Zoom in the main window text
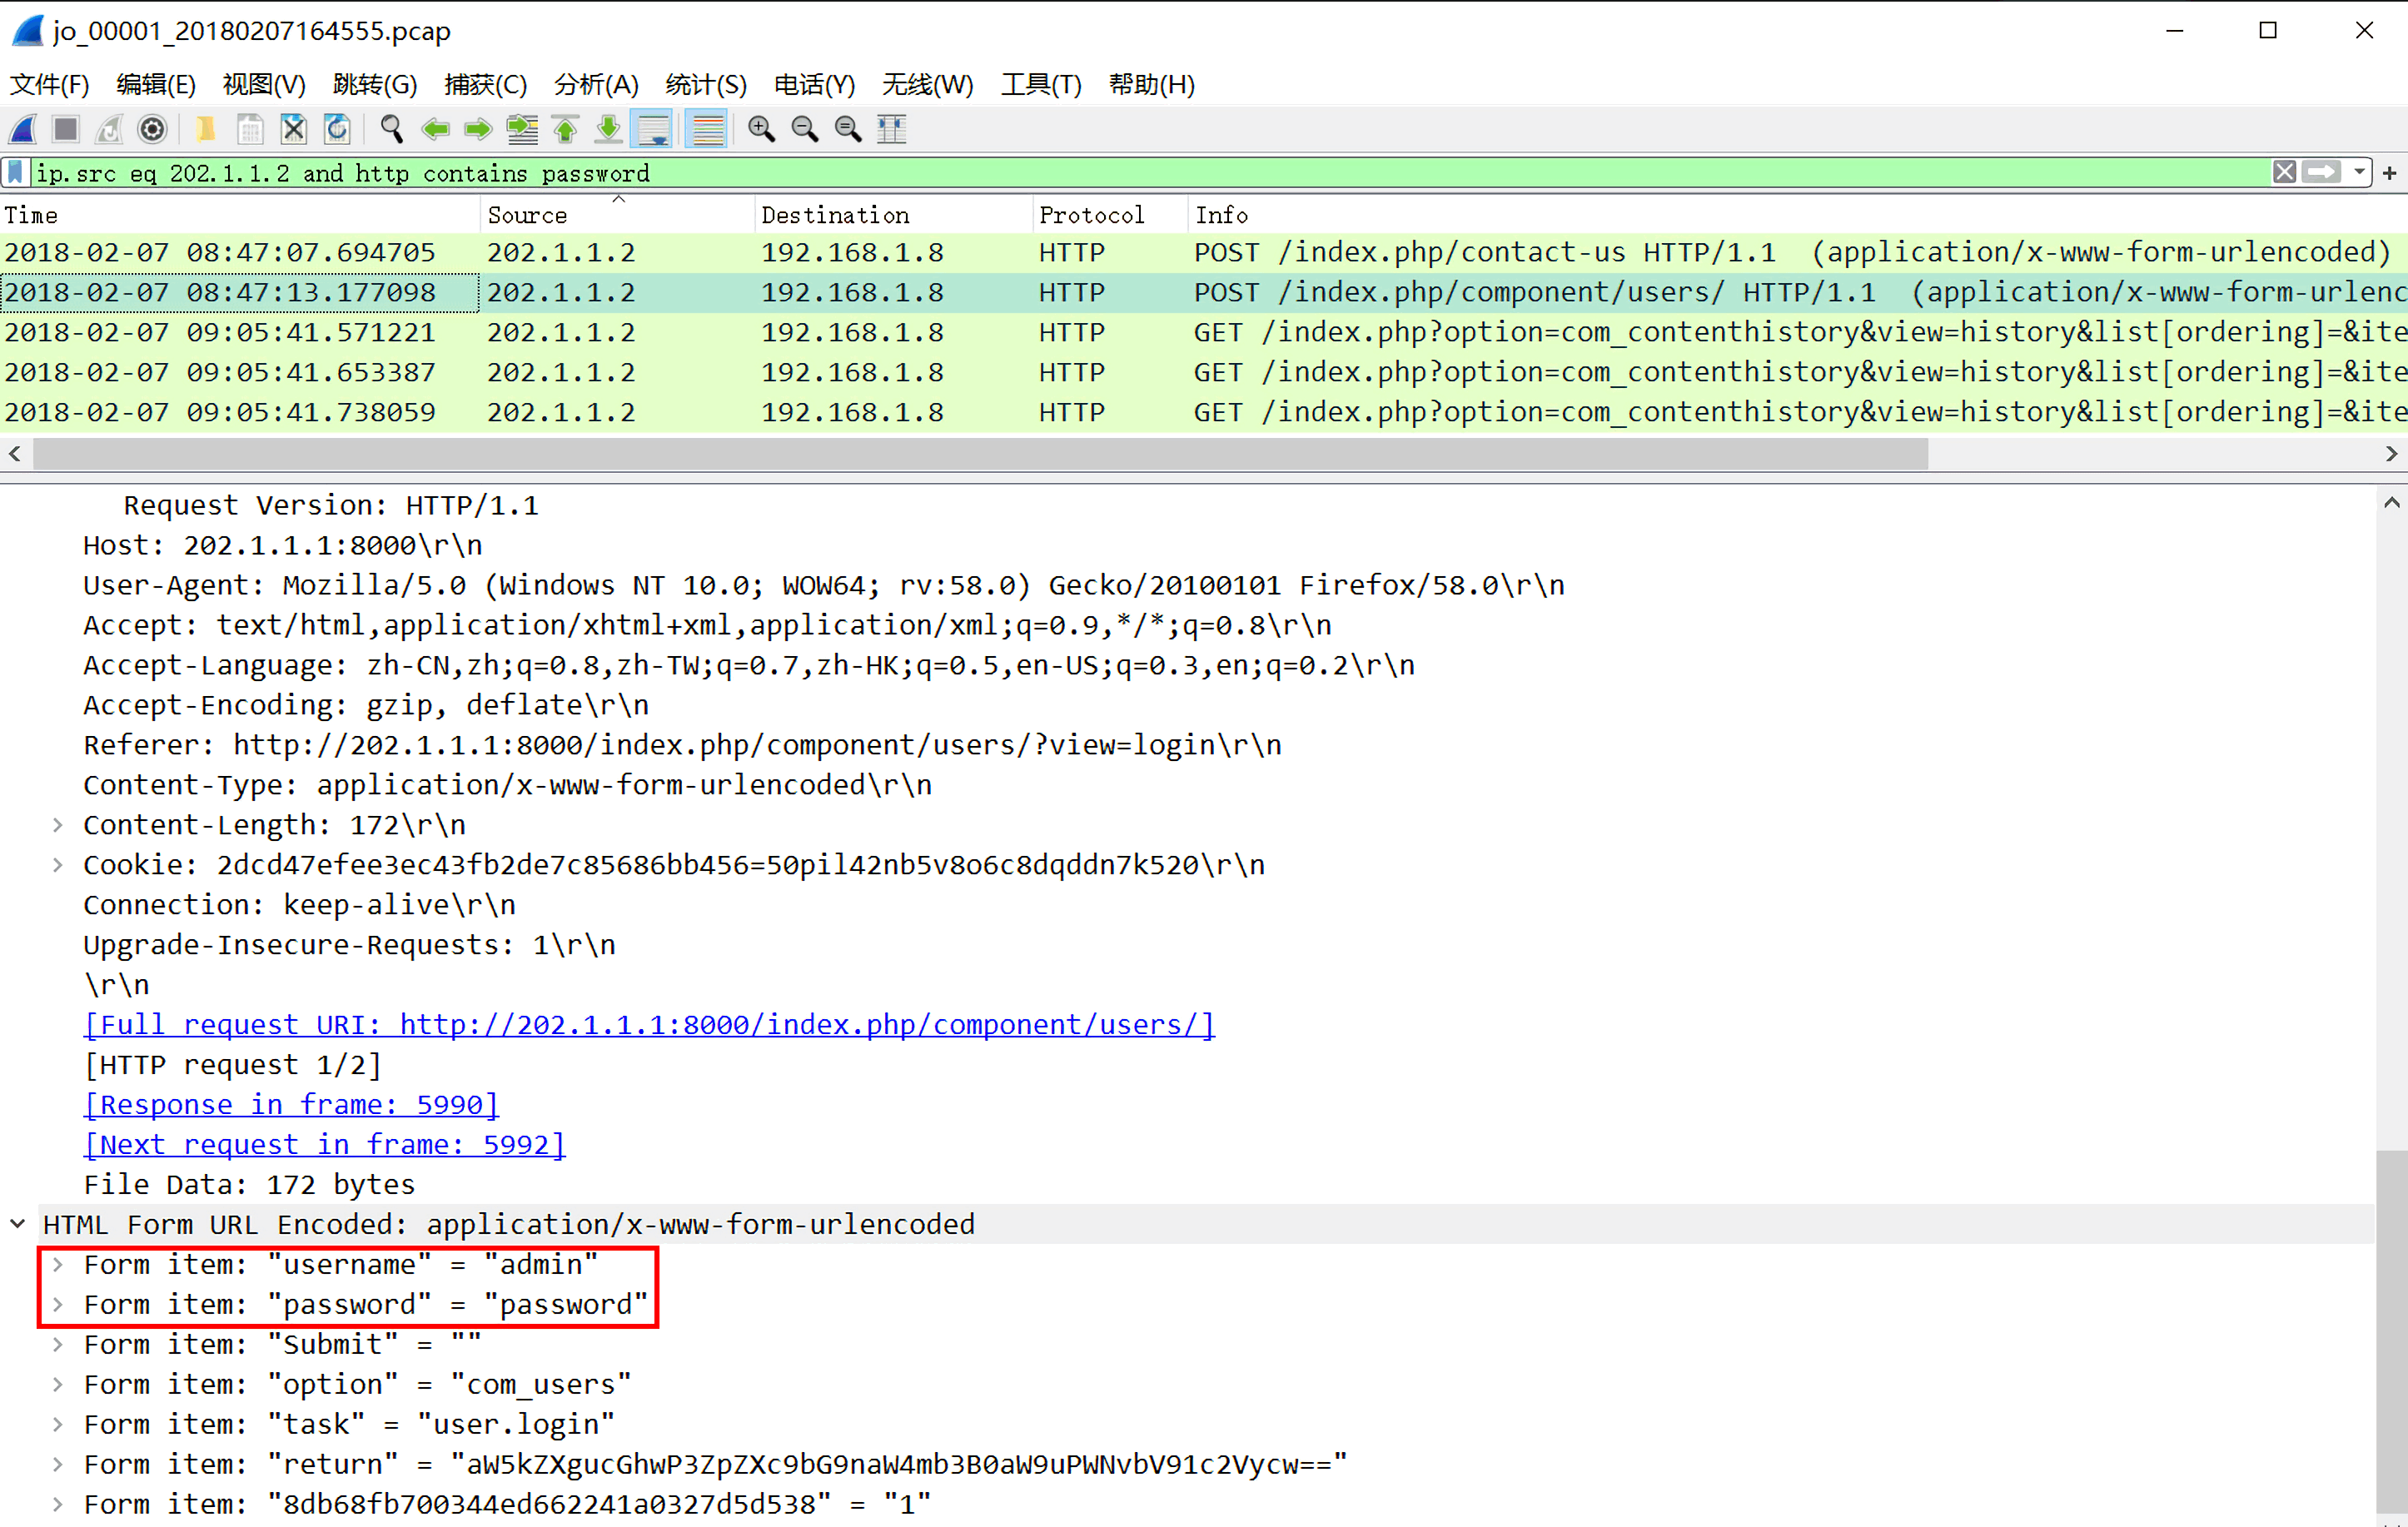The height and width of the screenshot is (1527, 2408). click(x=761, y=129)
